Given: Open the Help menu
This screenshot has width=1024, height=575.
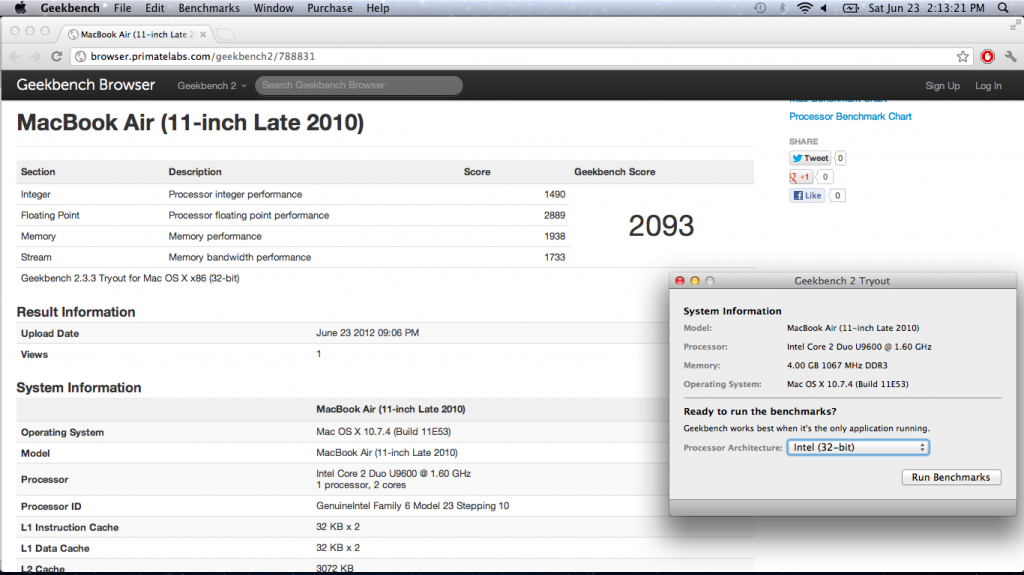Looking at the screenshot, I should [377, 8].
